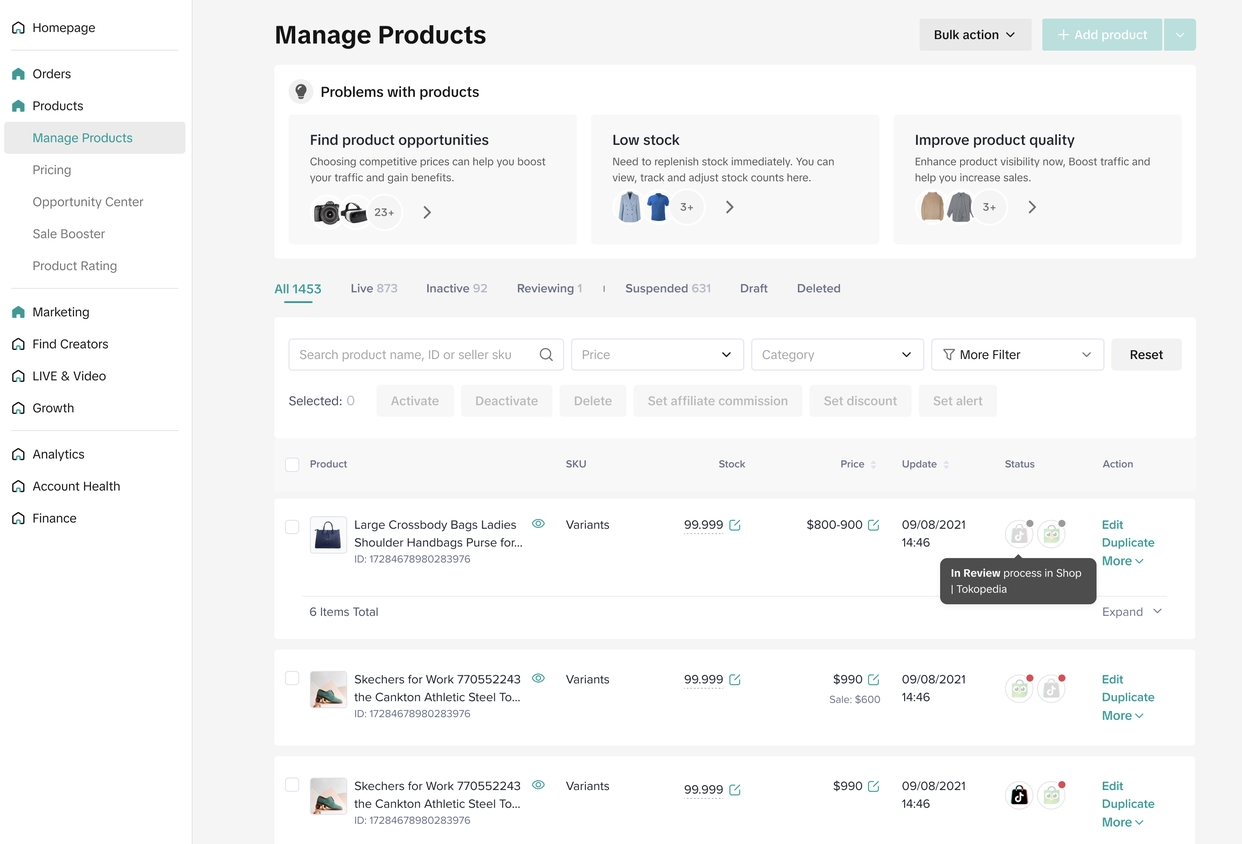
Task: Click the lightbulb icon near Problems with products
Action: pyautogui.click(x=300, y=92)
